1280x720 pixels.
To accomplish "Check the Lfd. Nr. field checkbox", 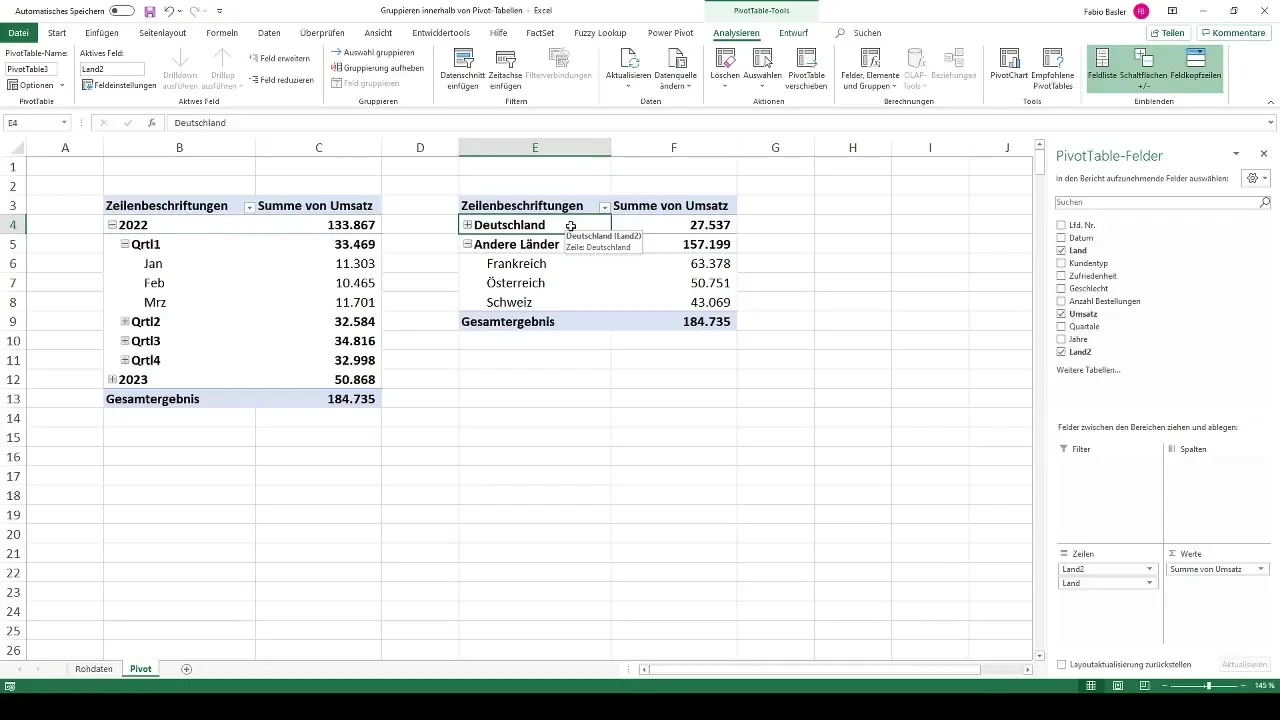I will pos(1061,225).
